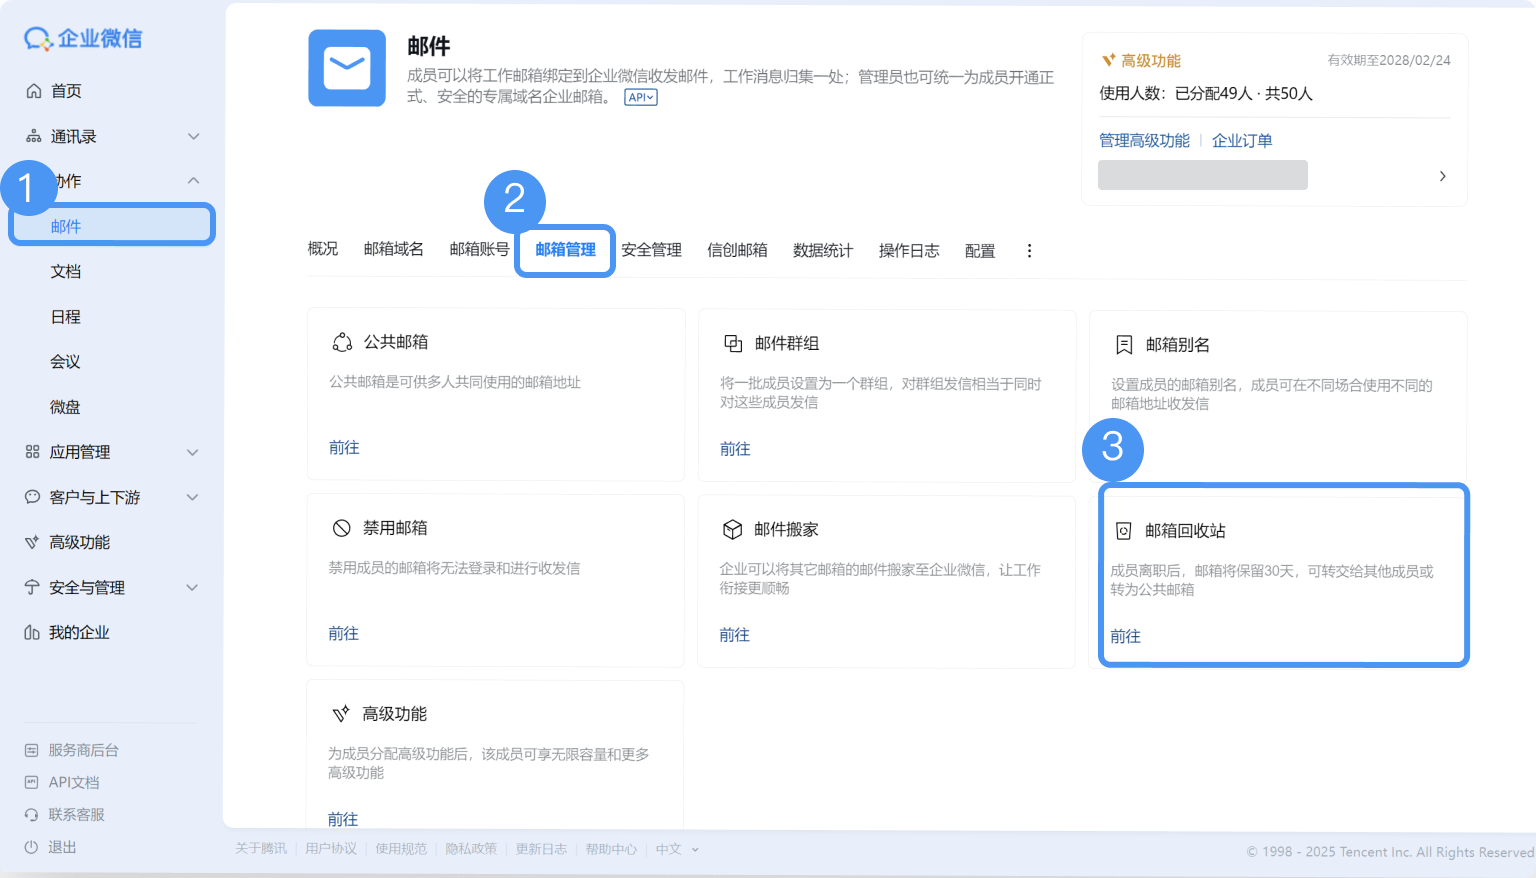Image resolution: width=1536 pixels, height=878 pixels.
Task: Open the 操作日志 tab
Action: (x=909, y=251)
